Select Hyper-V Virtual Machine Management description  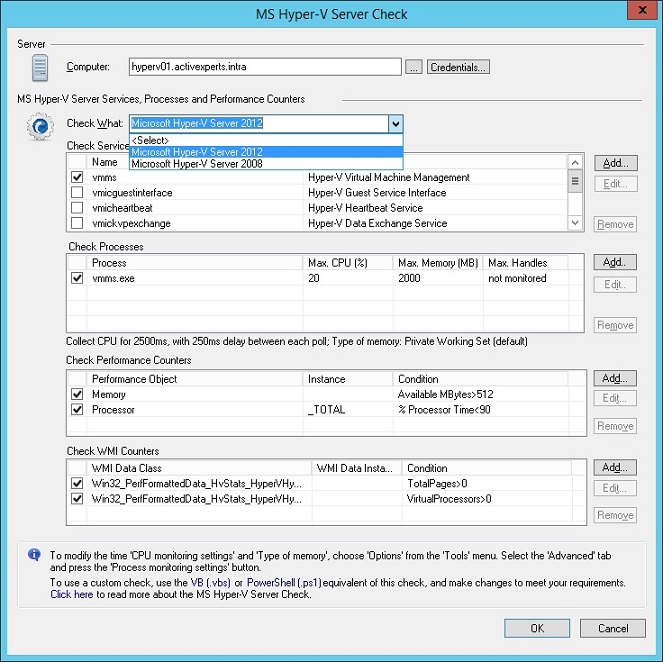(x=389, y=178)
